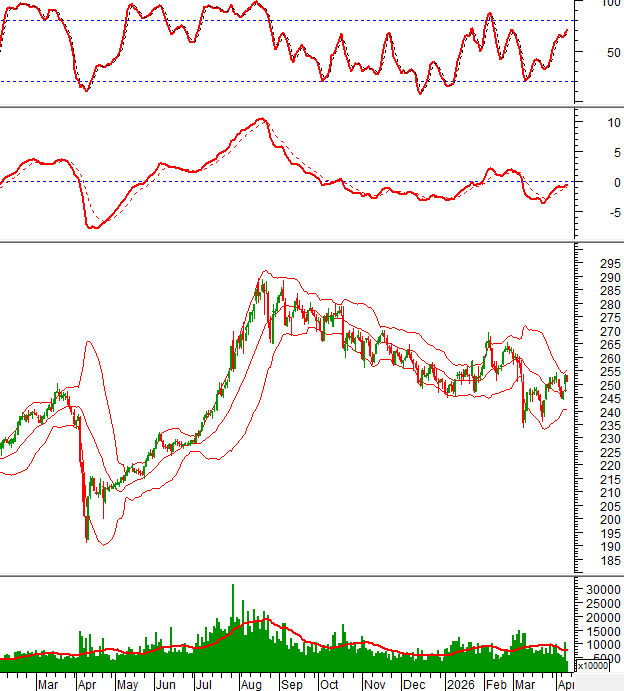Click the 295 price axis label
Image resolution: width=624 pixels, height=691 pixels.
pyautogui.click(x=596, y=264)
